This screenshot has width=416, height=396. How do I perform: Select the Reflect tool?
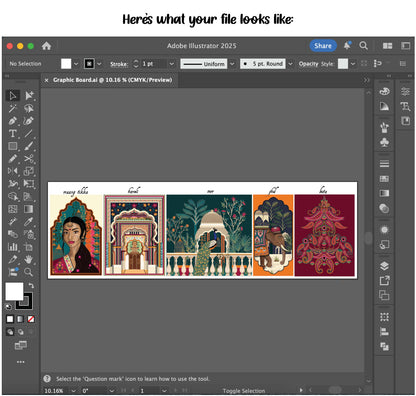pyautogui.click(x=13, y=171)
